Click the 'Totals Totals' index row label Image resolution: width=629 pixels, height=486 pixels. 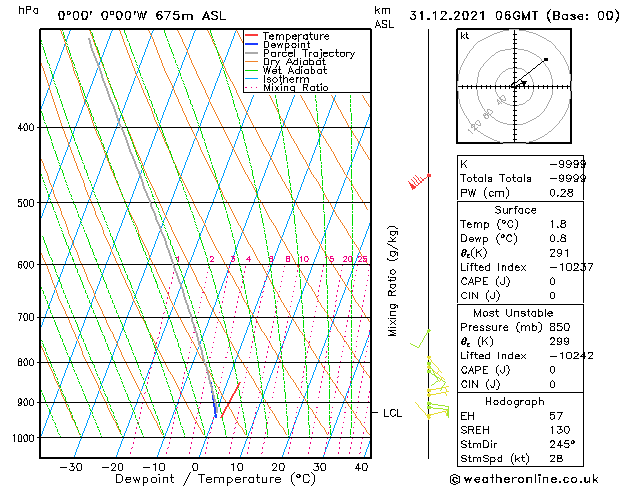495,178
